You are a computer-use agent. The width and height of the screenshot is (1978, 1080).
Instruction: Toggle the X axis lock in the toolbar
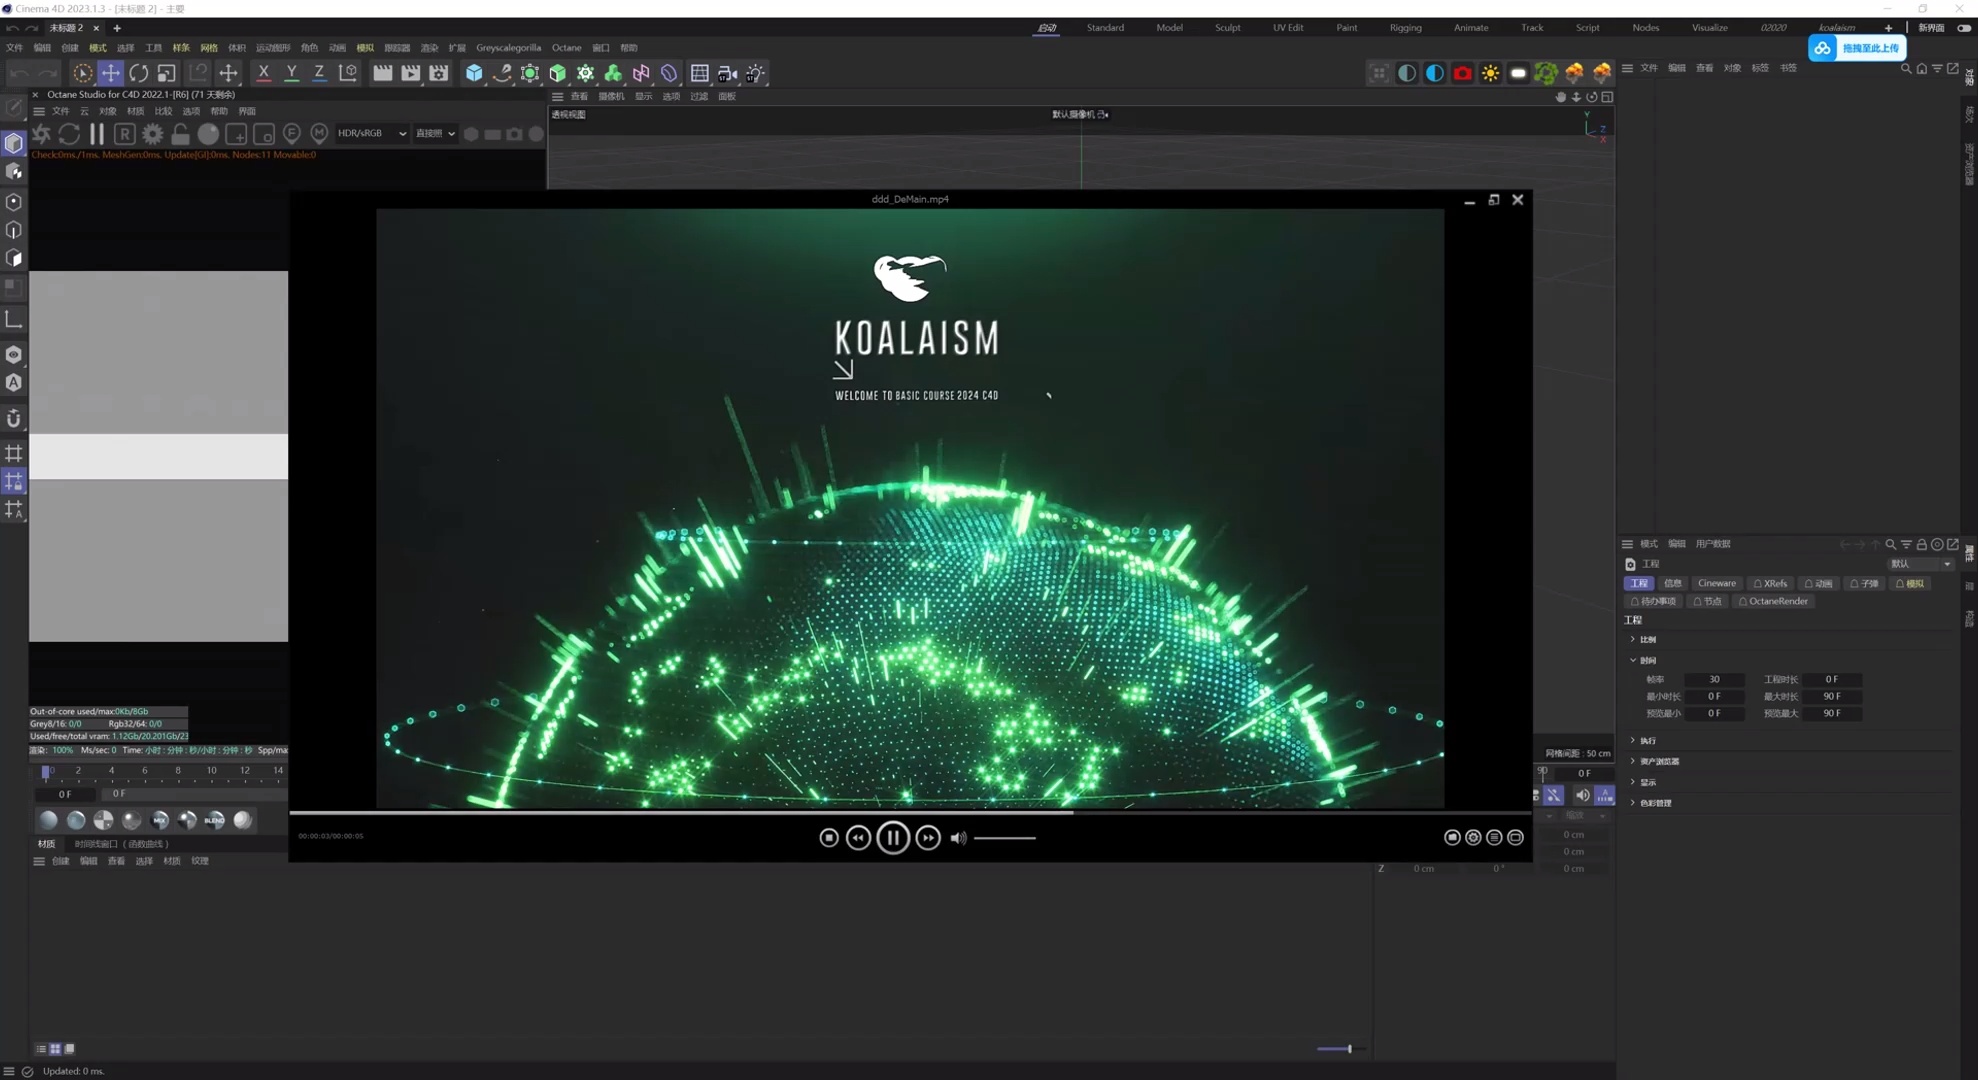coord(263,72)
